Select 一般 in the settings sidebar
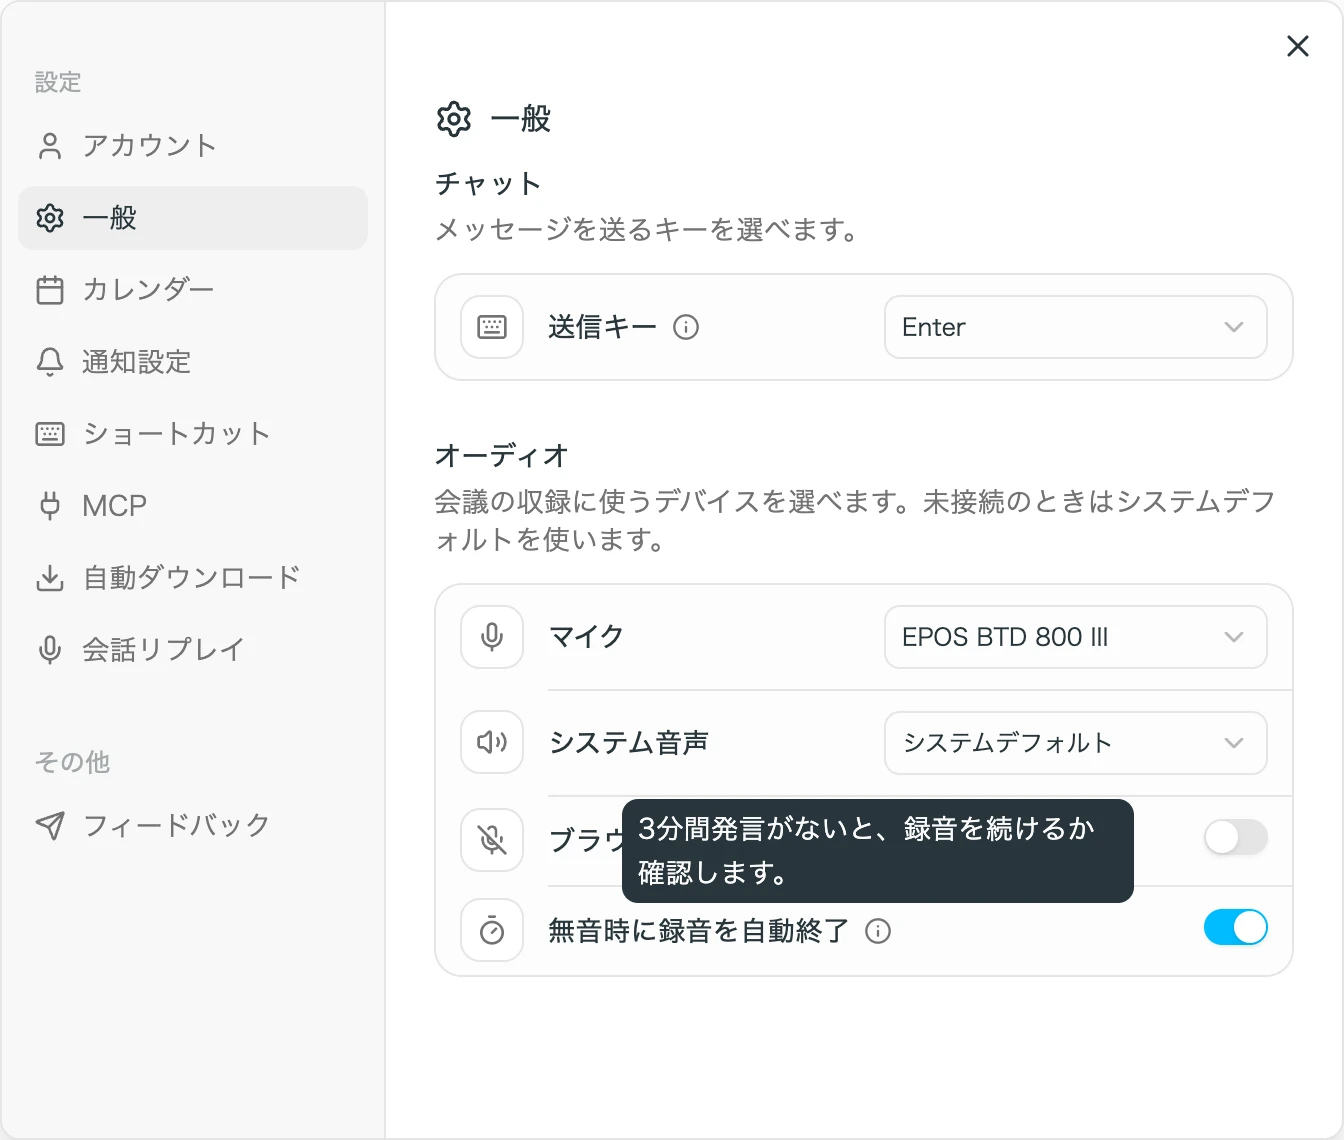The width and height of the screenshot is (1344, 1140). [x=193, y=218]
